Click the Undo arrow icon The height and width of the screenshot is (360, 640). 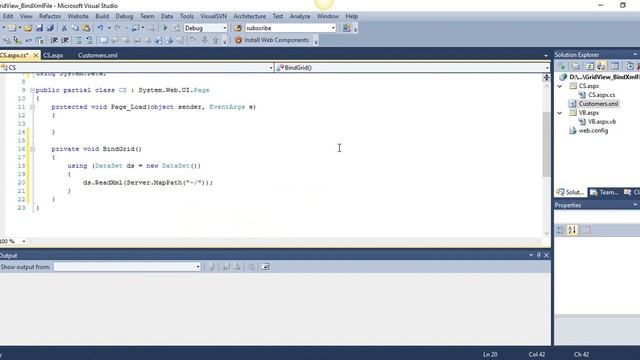(100, 28)
